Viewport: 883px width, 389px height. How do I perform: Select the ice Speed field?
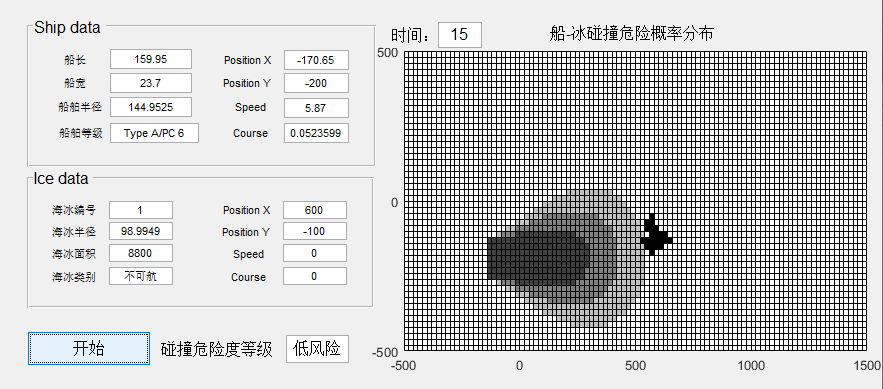315,254
